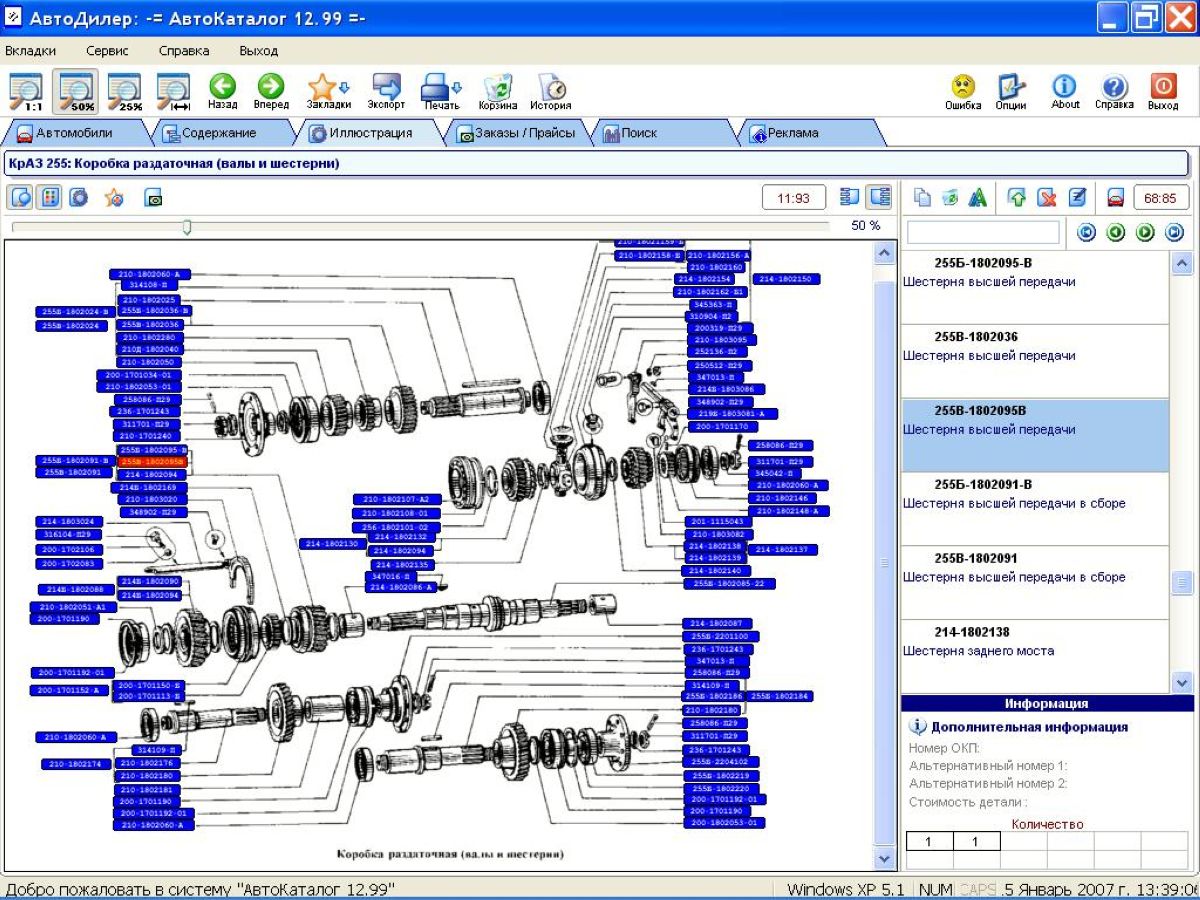Open the Печать print dropdown
The height and width of the screenshot is (900, 1200).
pyautogui.click(x=441, y=92)
